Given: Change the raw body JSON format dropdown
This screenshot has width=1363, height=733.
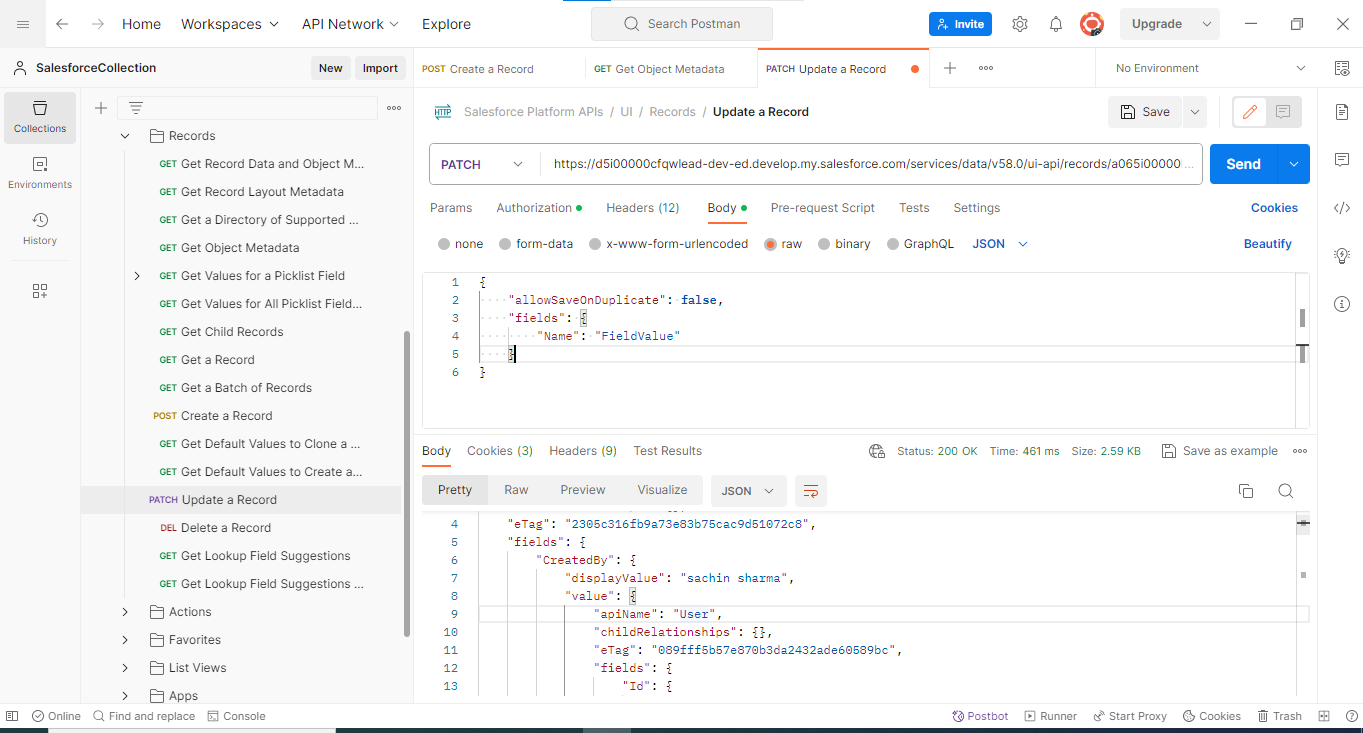Looking at the screenshot, I should (x=1000, y=244).
